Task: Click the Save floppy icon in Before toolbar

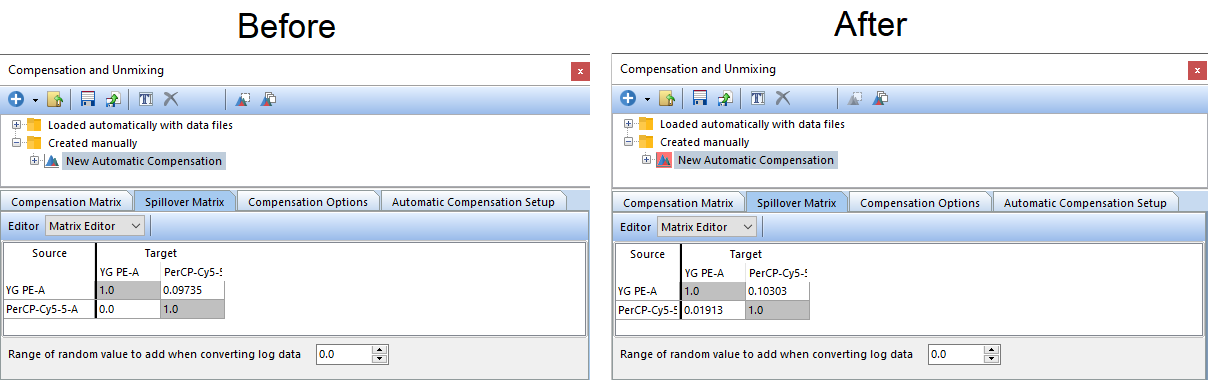Action: click(88, 99)
